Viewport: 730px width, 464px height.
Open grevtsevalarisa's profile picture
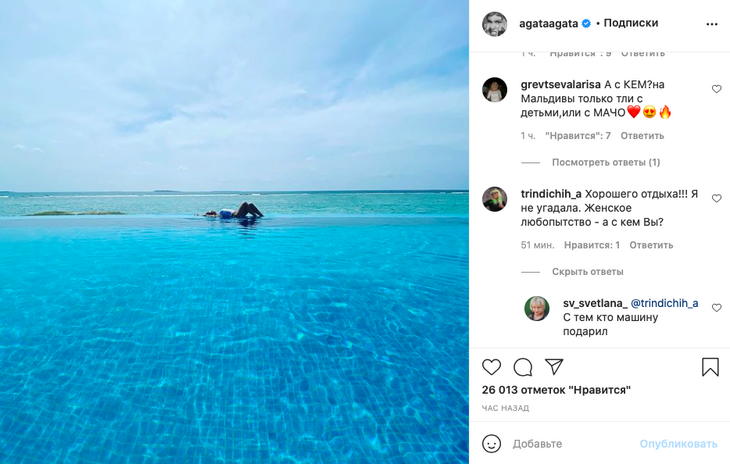click(x=495, y=90)
